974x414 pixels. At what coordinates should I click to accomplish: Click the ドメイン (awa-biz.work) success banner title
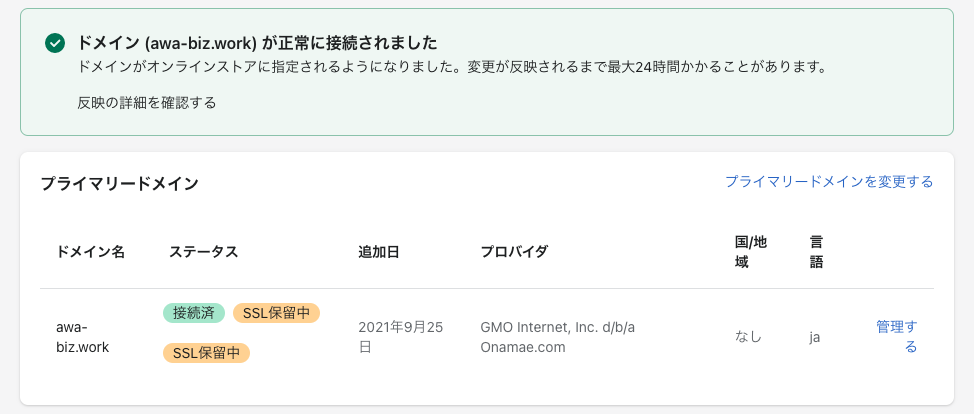click(x=257, y=43)
